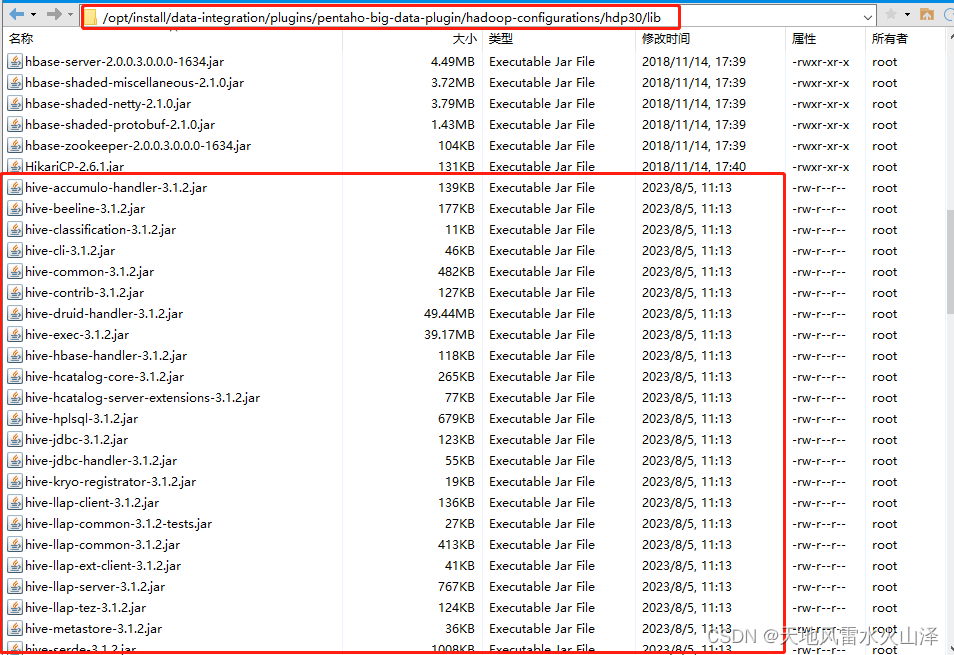
Task: Click the jar icon beside HikariCP-2.6.1.jar
Action: (13, 166)
